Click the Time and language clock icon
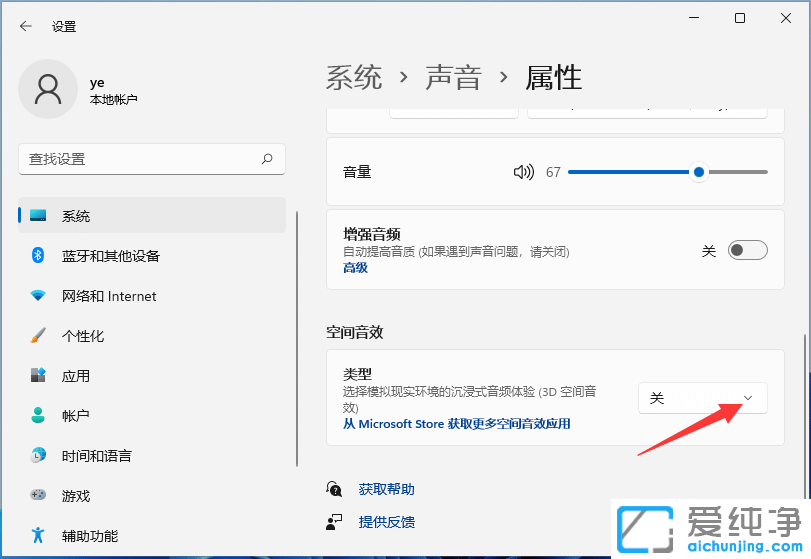 pos(38,455)
